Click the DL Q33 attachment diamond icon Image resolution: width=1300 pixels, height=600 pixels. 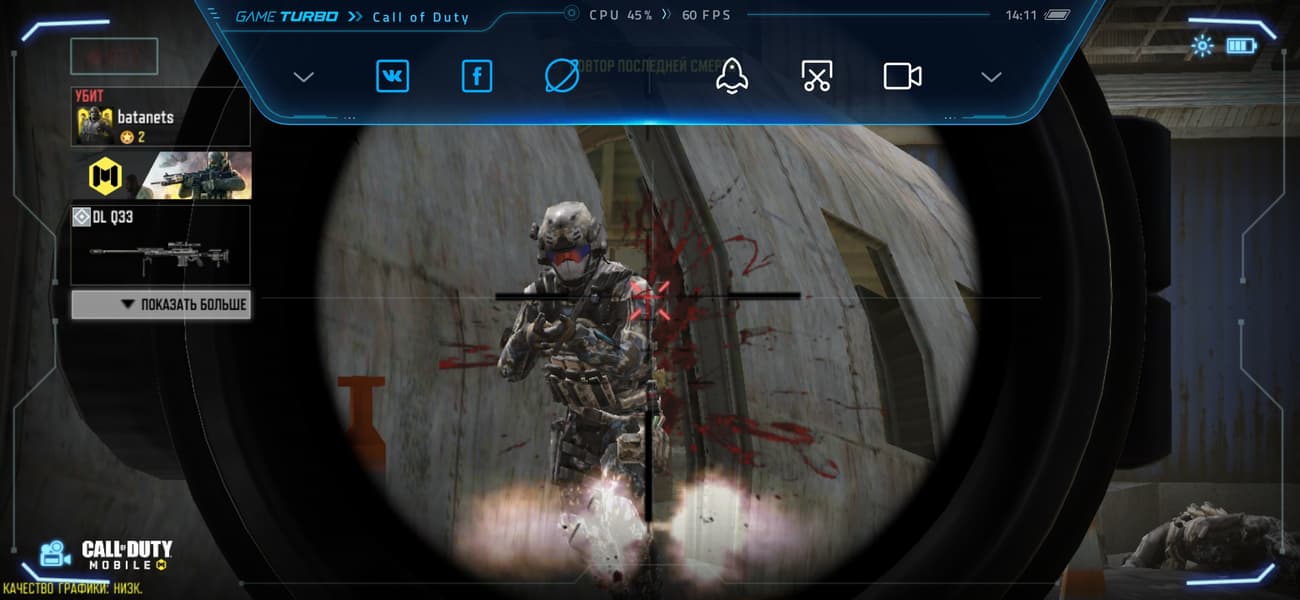[x=81, y=216]
